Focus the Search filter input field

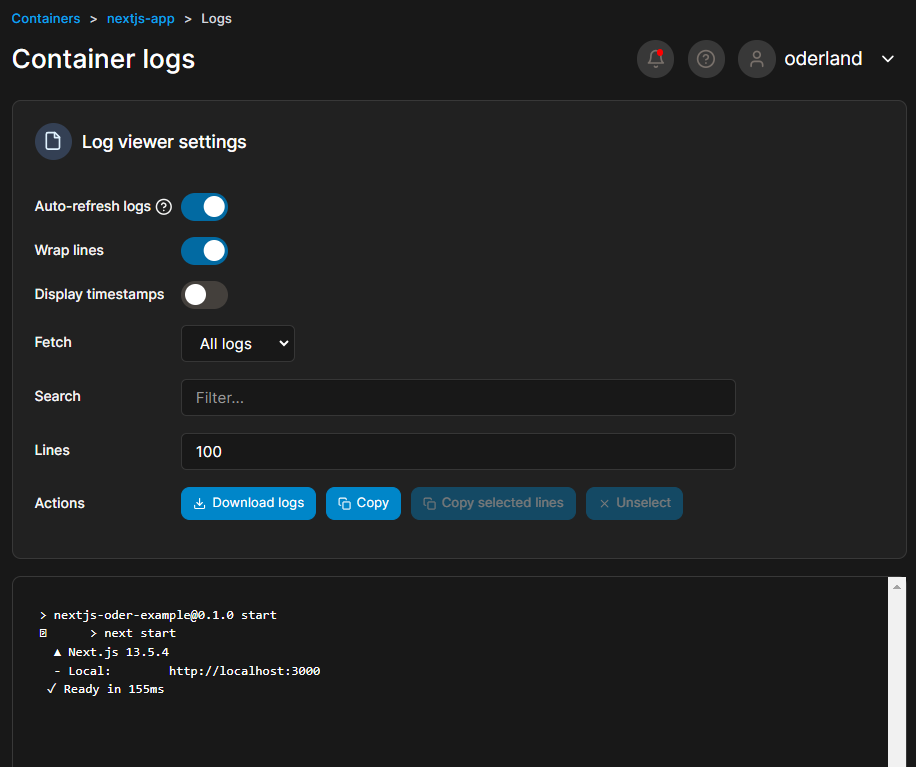[x=458, y=397]
